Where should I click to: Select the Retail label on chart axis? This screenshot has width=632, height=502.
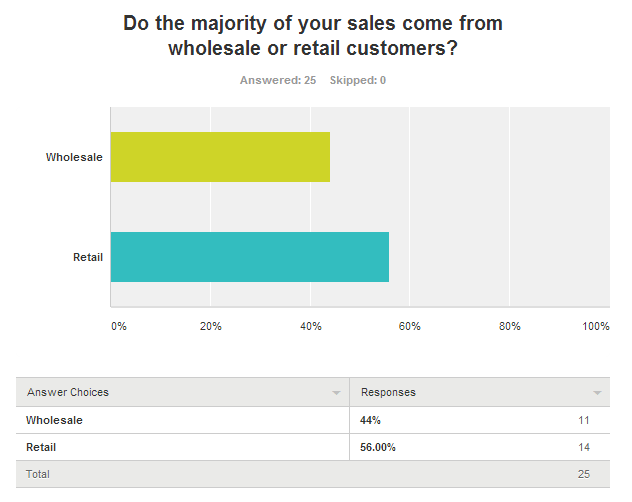[88, 257]
